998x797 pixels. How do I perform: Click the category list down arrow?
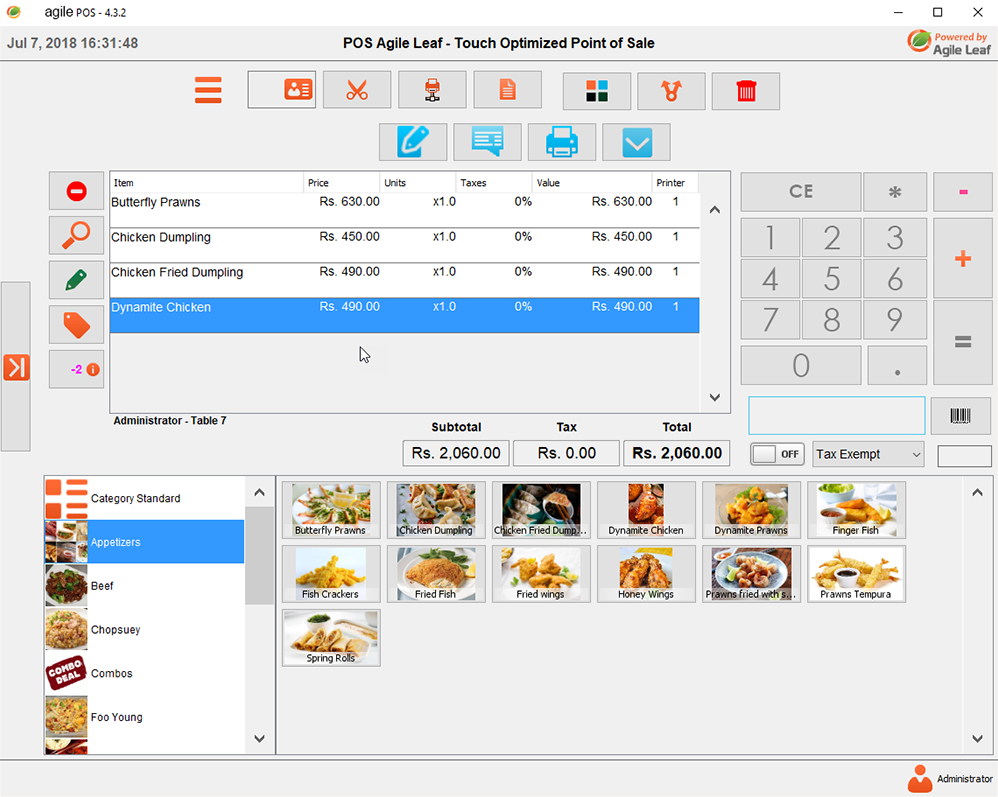pyautogui.click(x=259, y=739)
